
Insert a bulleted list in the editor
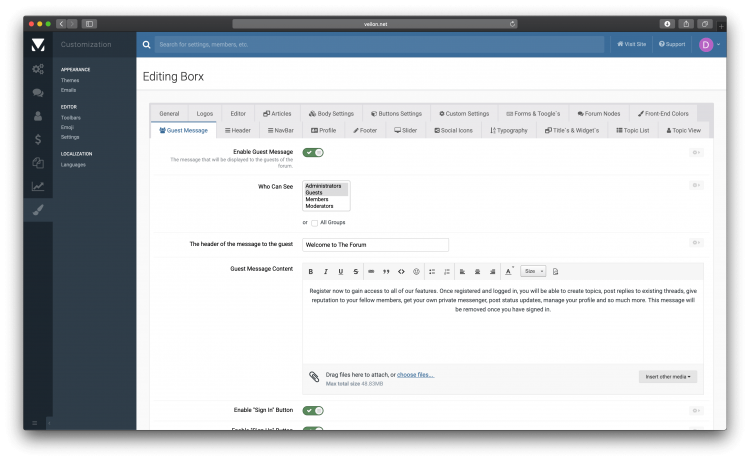click(432, 272)
